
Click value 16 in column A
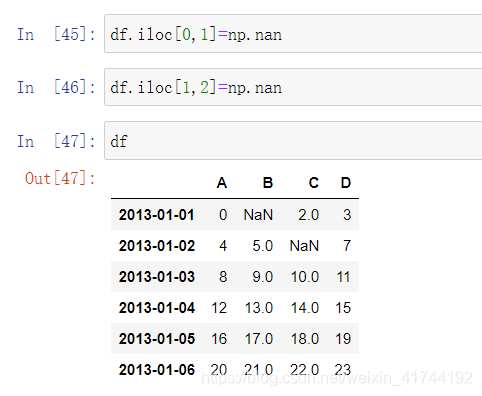[219, 339]
